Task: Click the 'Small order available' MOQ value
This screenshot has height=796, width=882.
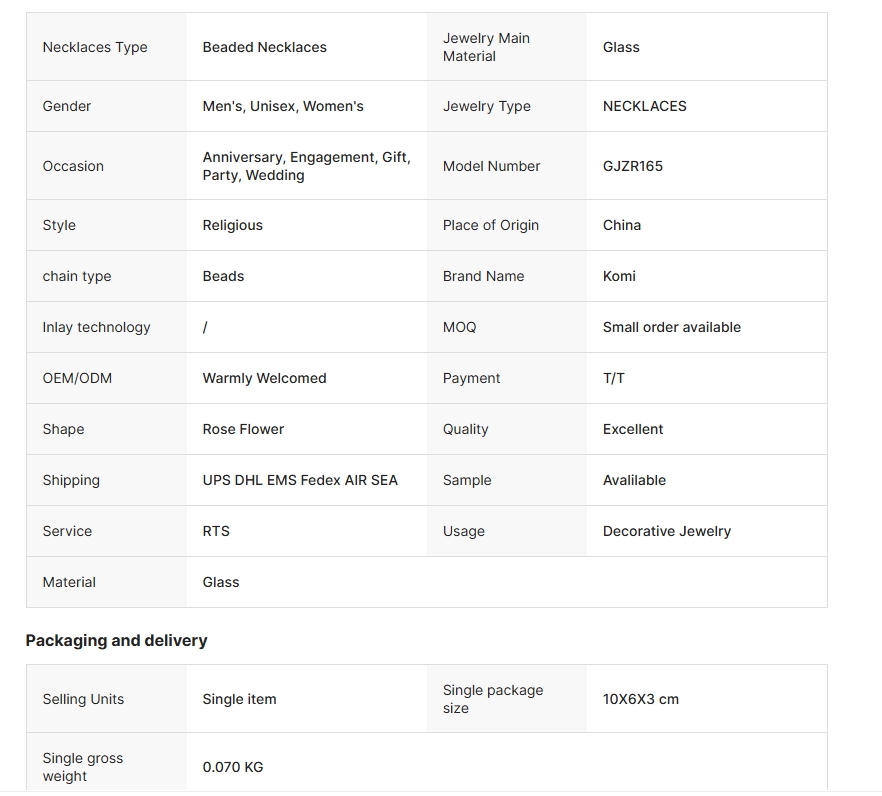Action: 671,327
